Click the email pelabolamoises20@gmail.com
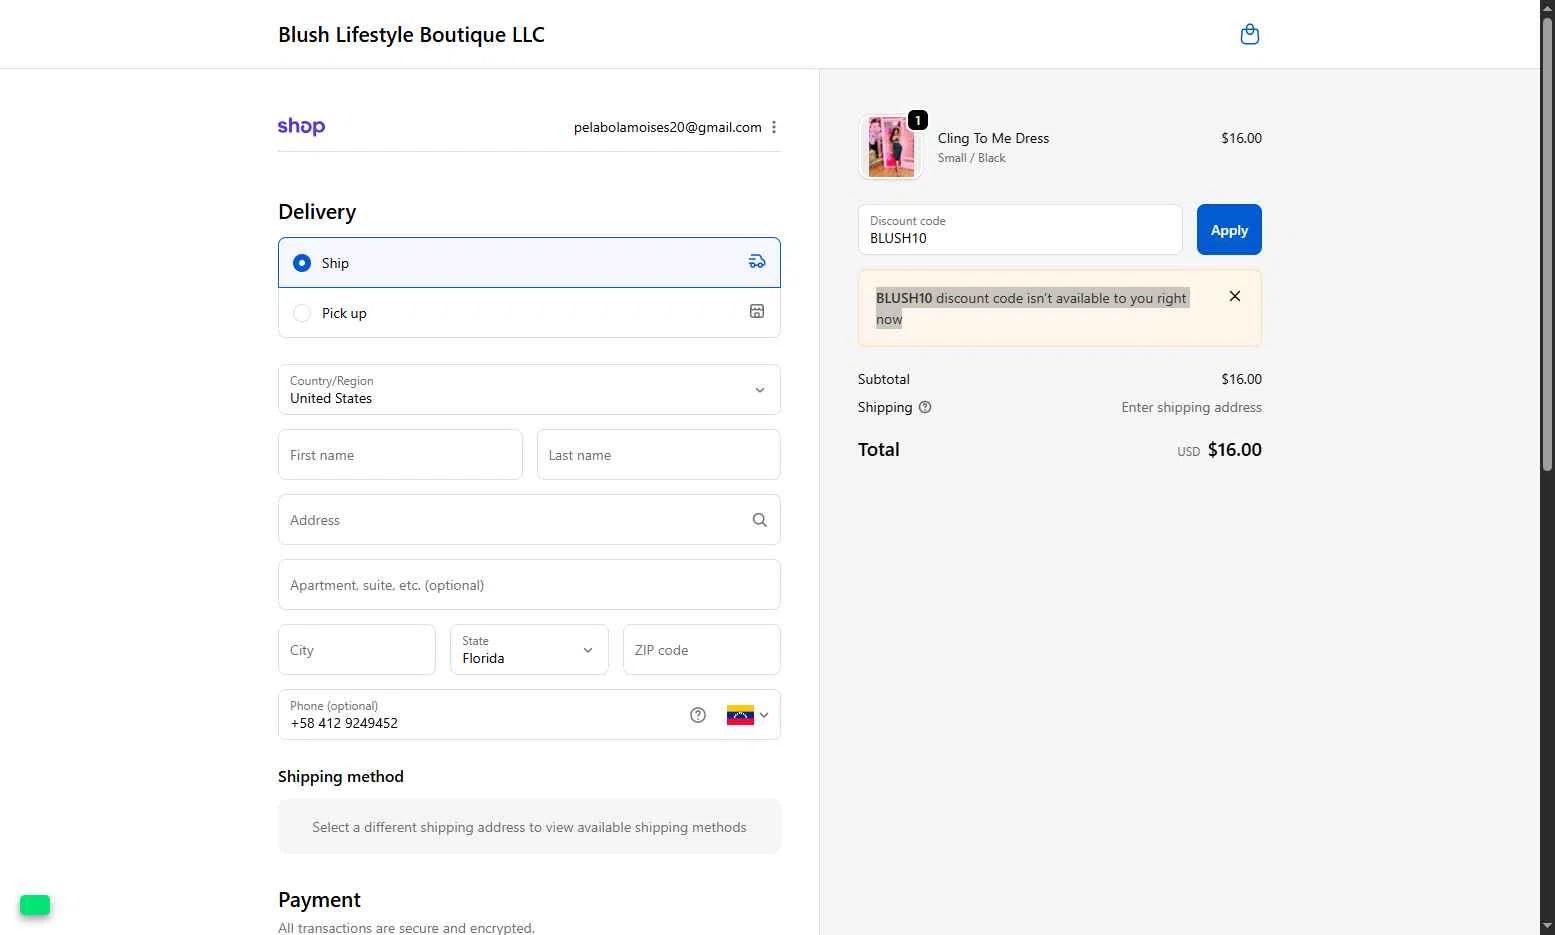The width and height of the screenshot is (1555, 935). [668, 127]
